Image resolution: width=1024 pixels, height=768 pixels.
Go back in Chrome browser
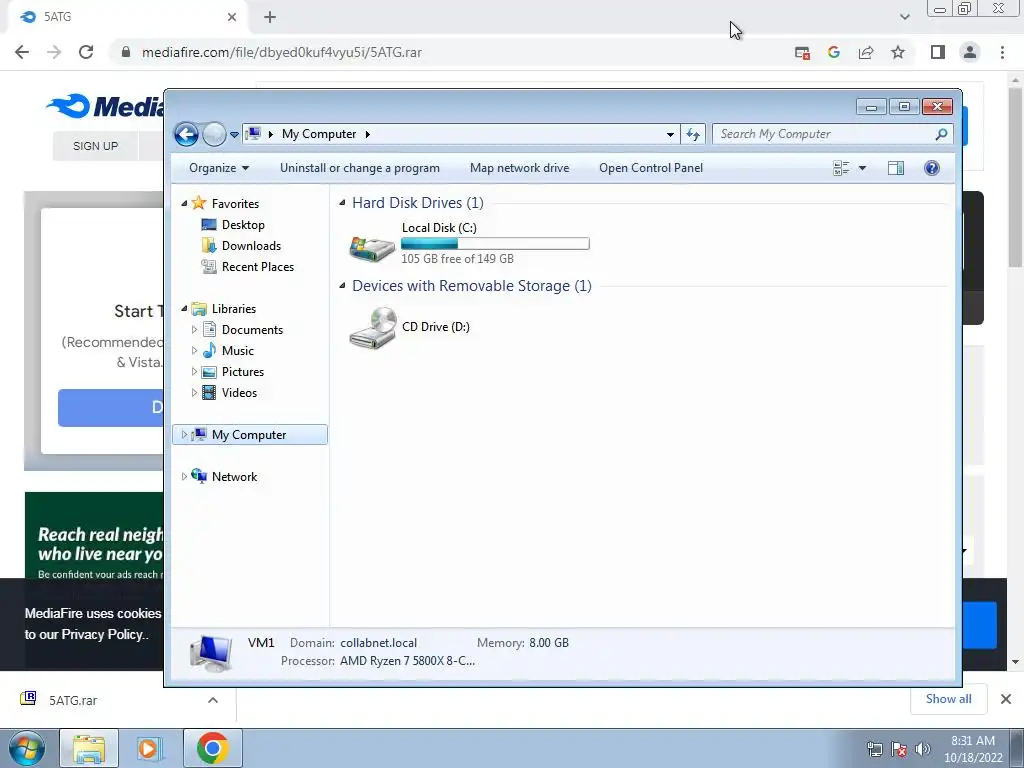(x=22, y=52)
